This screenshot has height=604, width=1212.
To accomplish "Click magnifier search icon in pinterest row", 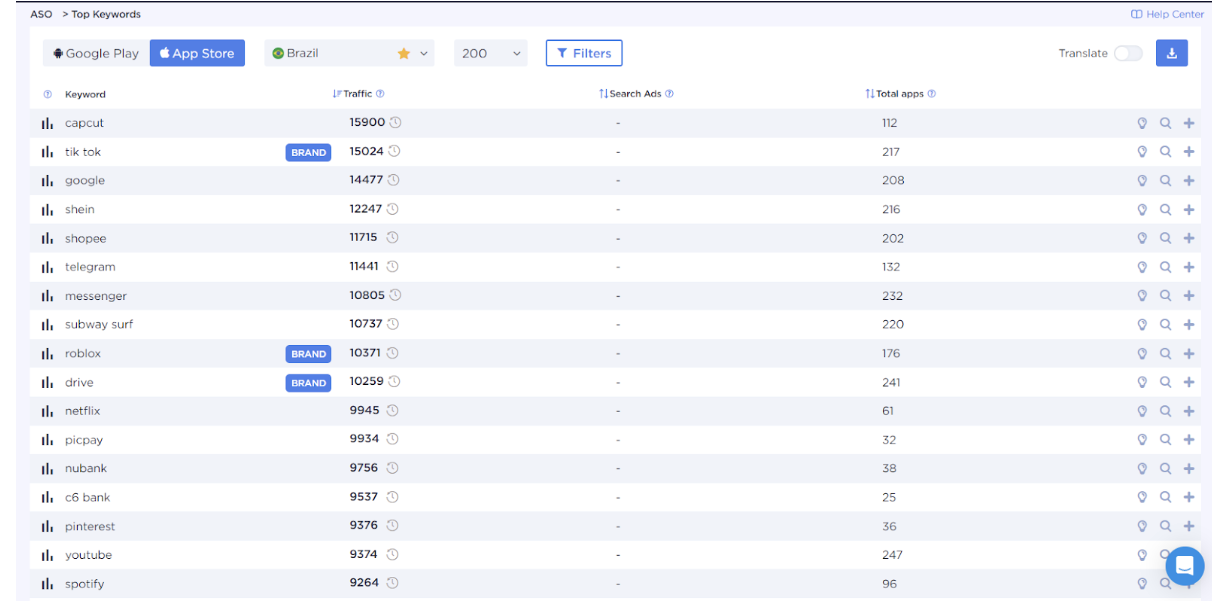I will [1165, 526].
